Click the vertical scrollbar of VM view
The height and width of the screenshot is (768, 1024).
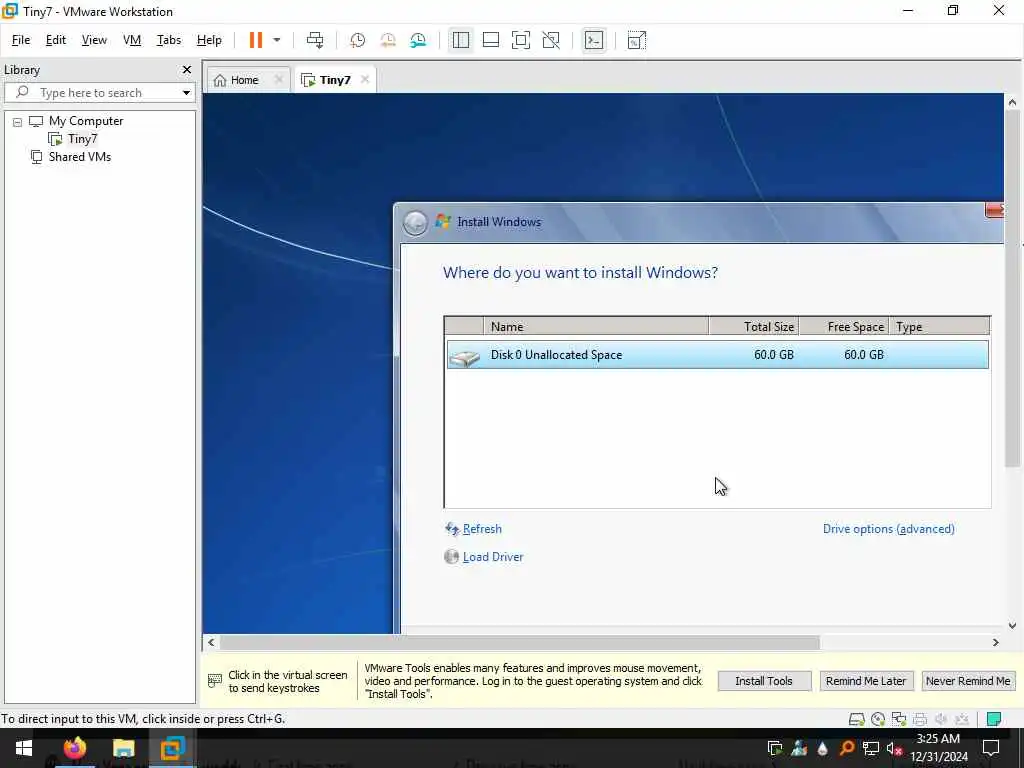pos(1012,287)
